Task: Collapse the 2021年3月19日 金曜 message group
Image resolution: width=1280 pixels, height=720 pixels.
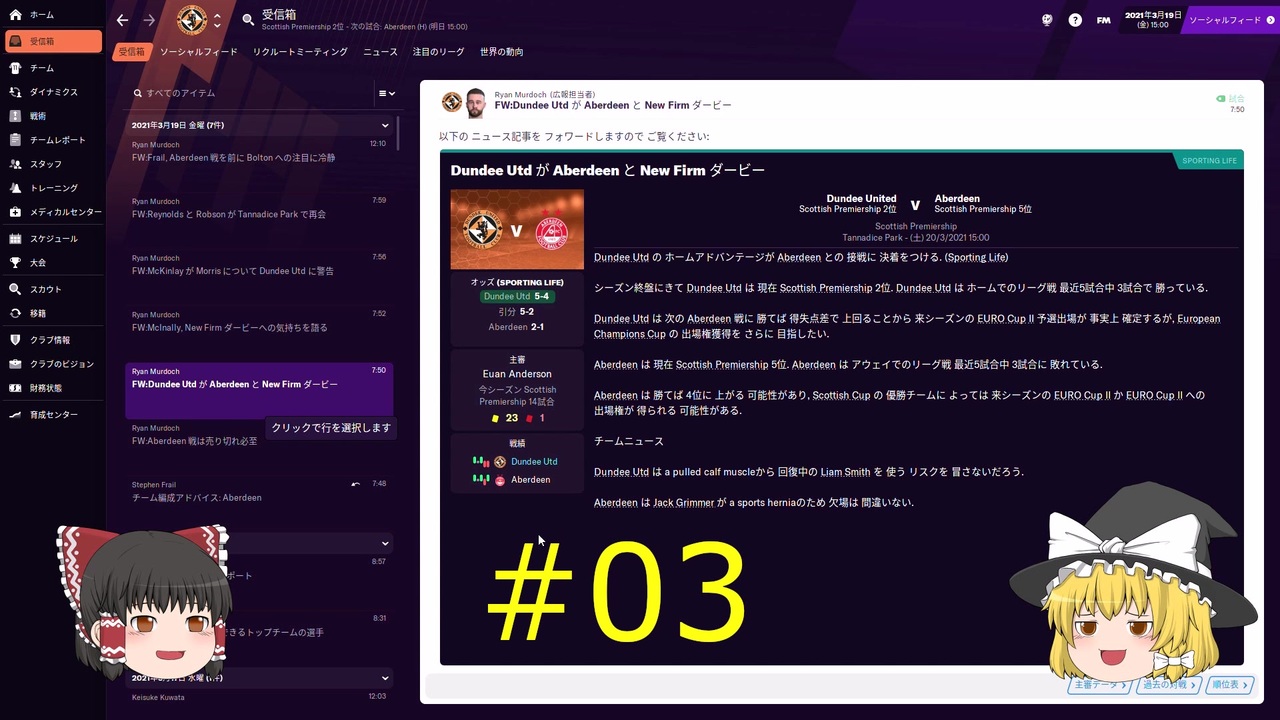Action: (x=385, y=125)
